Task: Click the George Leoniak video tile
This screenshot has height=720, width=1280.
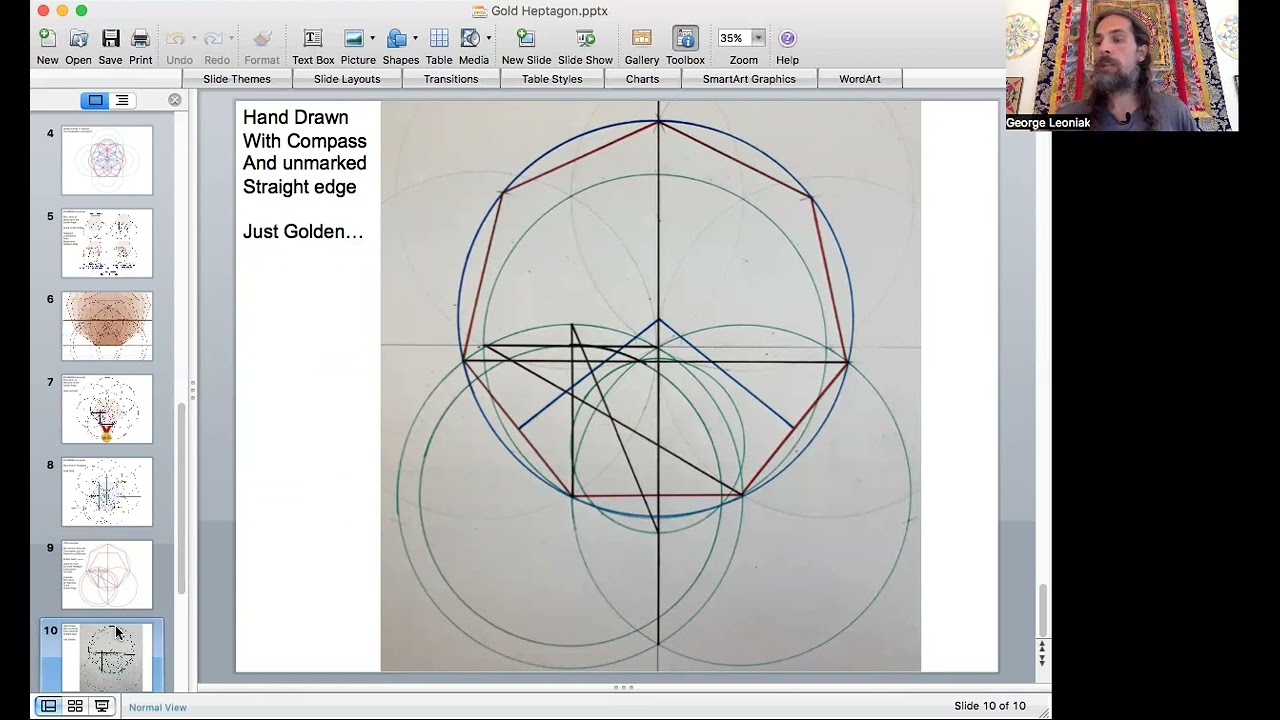Action: [x=1122, y=66]
